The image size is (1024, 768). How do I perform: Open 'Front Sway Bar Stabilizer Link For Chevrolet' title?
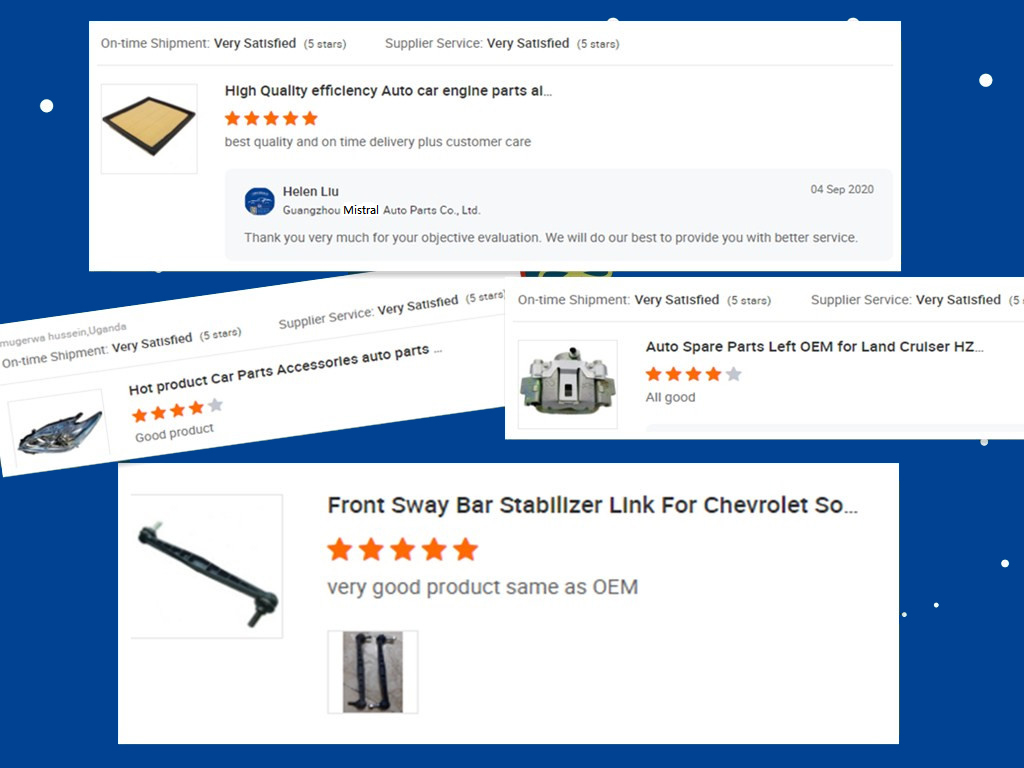[592, 505]
